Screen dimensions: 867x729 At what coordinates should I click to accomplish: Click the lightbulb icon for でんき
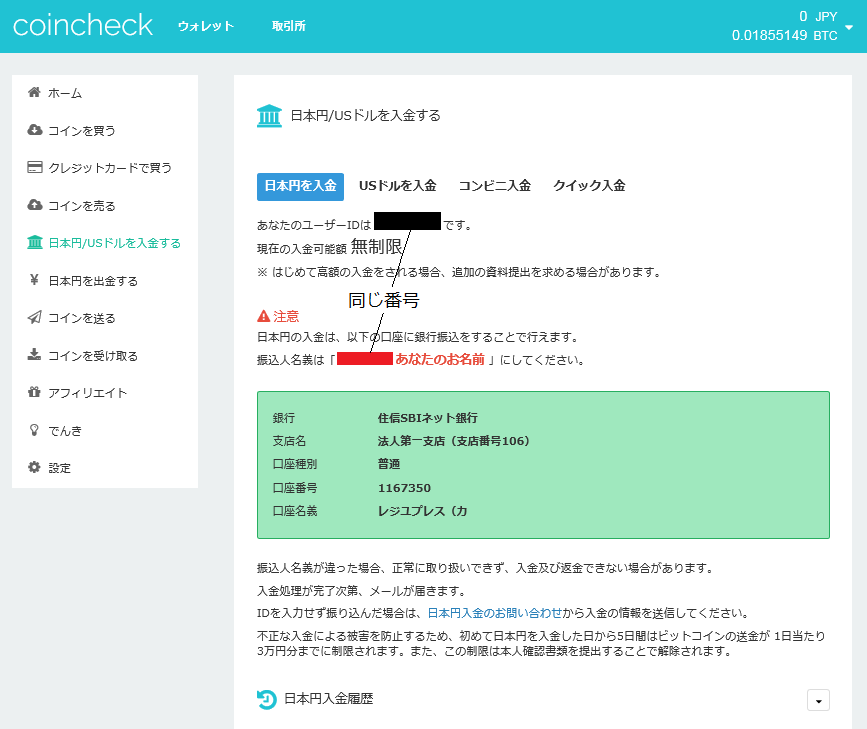pos(34,430)
